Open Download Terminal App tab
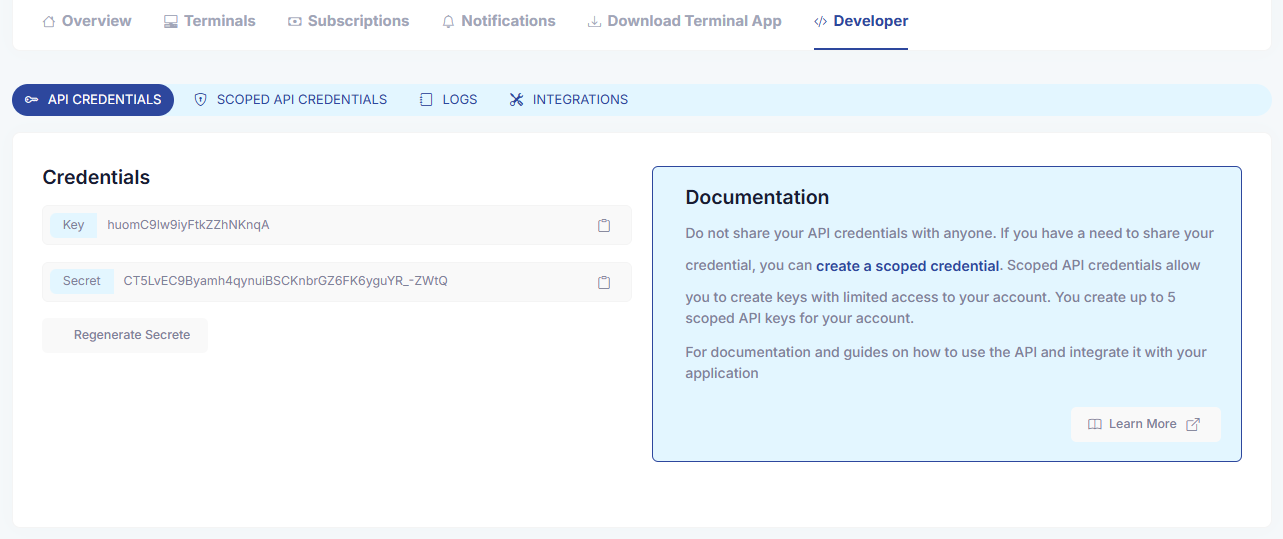 684,21
